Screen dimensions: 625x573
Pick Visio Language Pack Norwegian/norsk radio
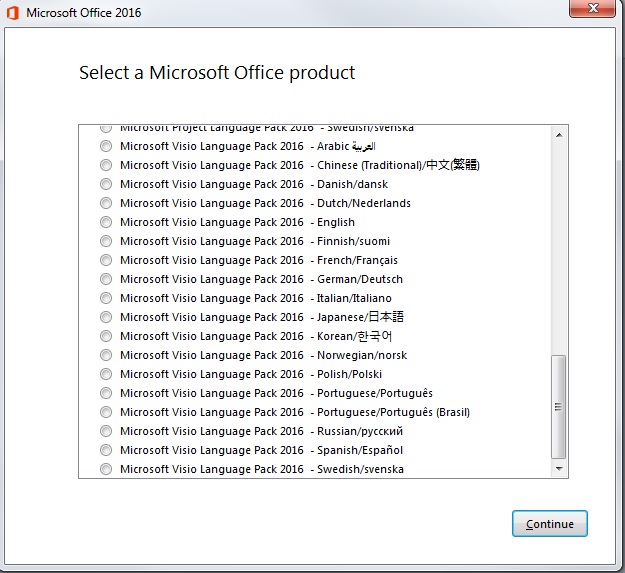pyautogui.click(x=106, y=355)
